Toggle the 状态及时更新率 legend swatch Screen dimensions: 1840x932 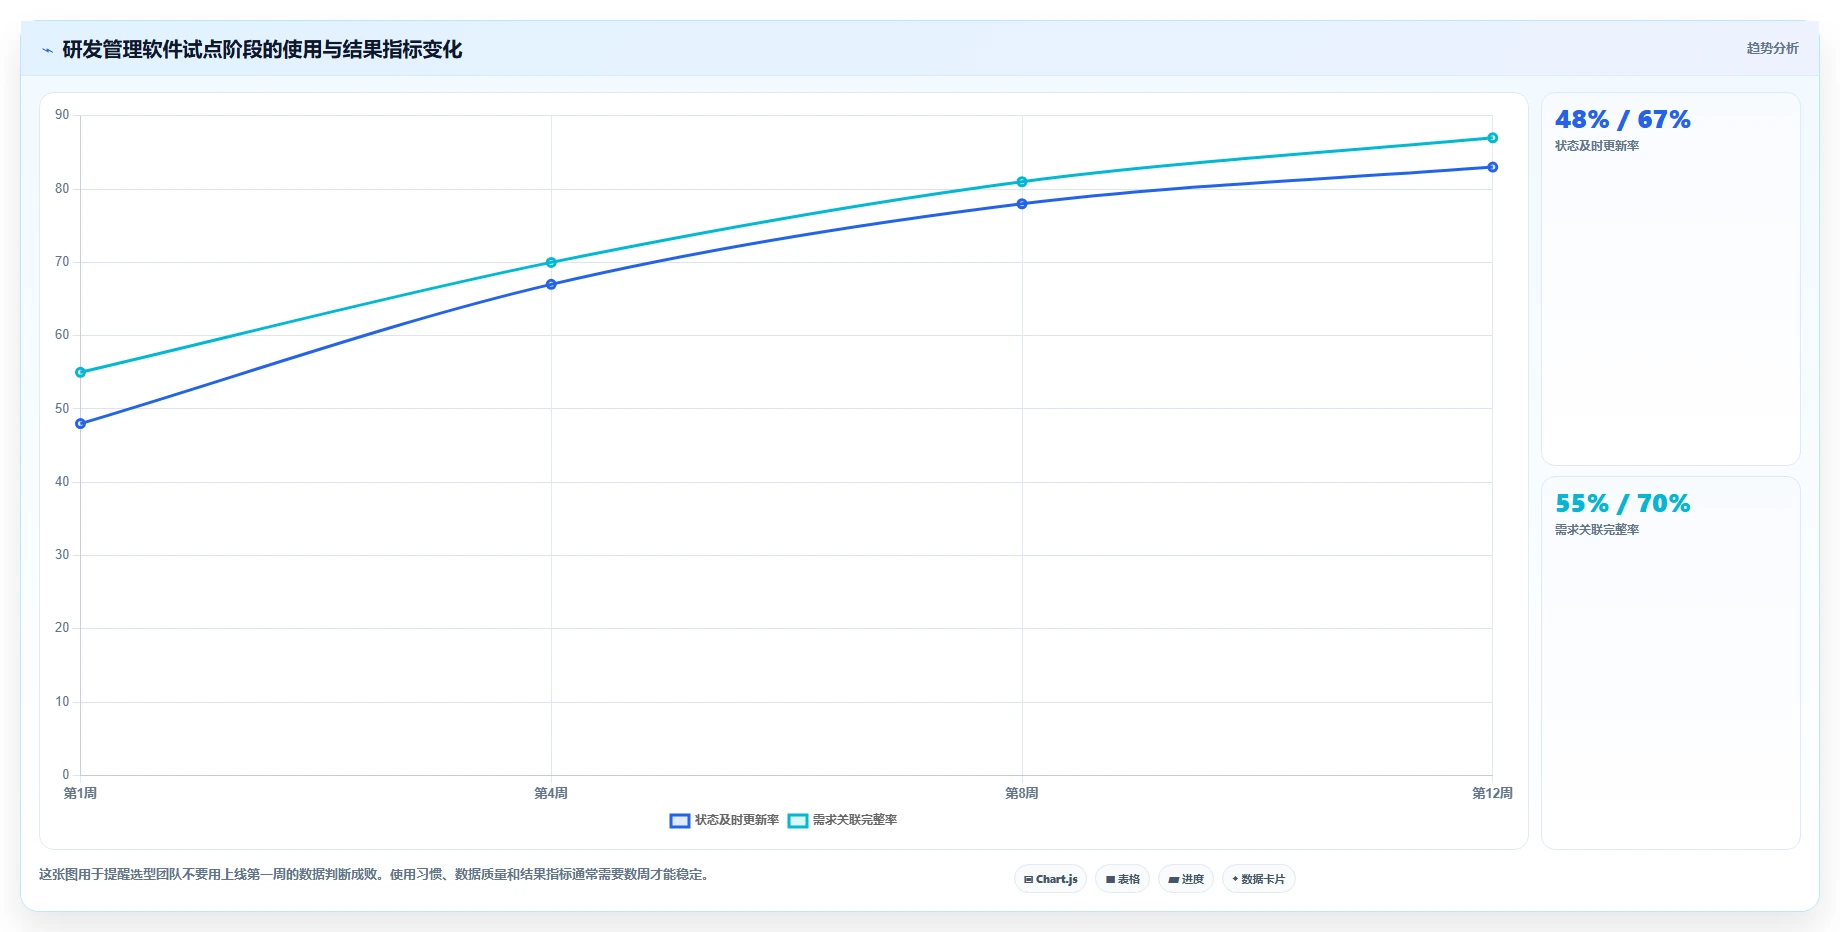click(680, 821)
